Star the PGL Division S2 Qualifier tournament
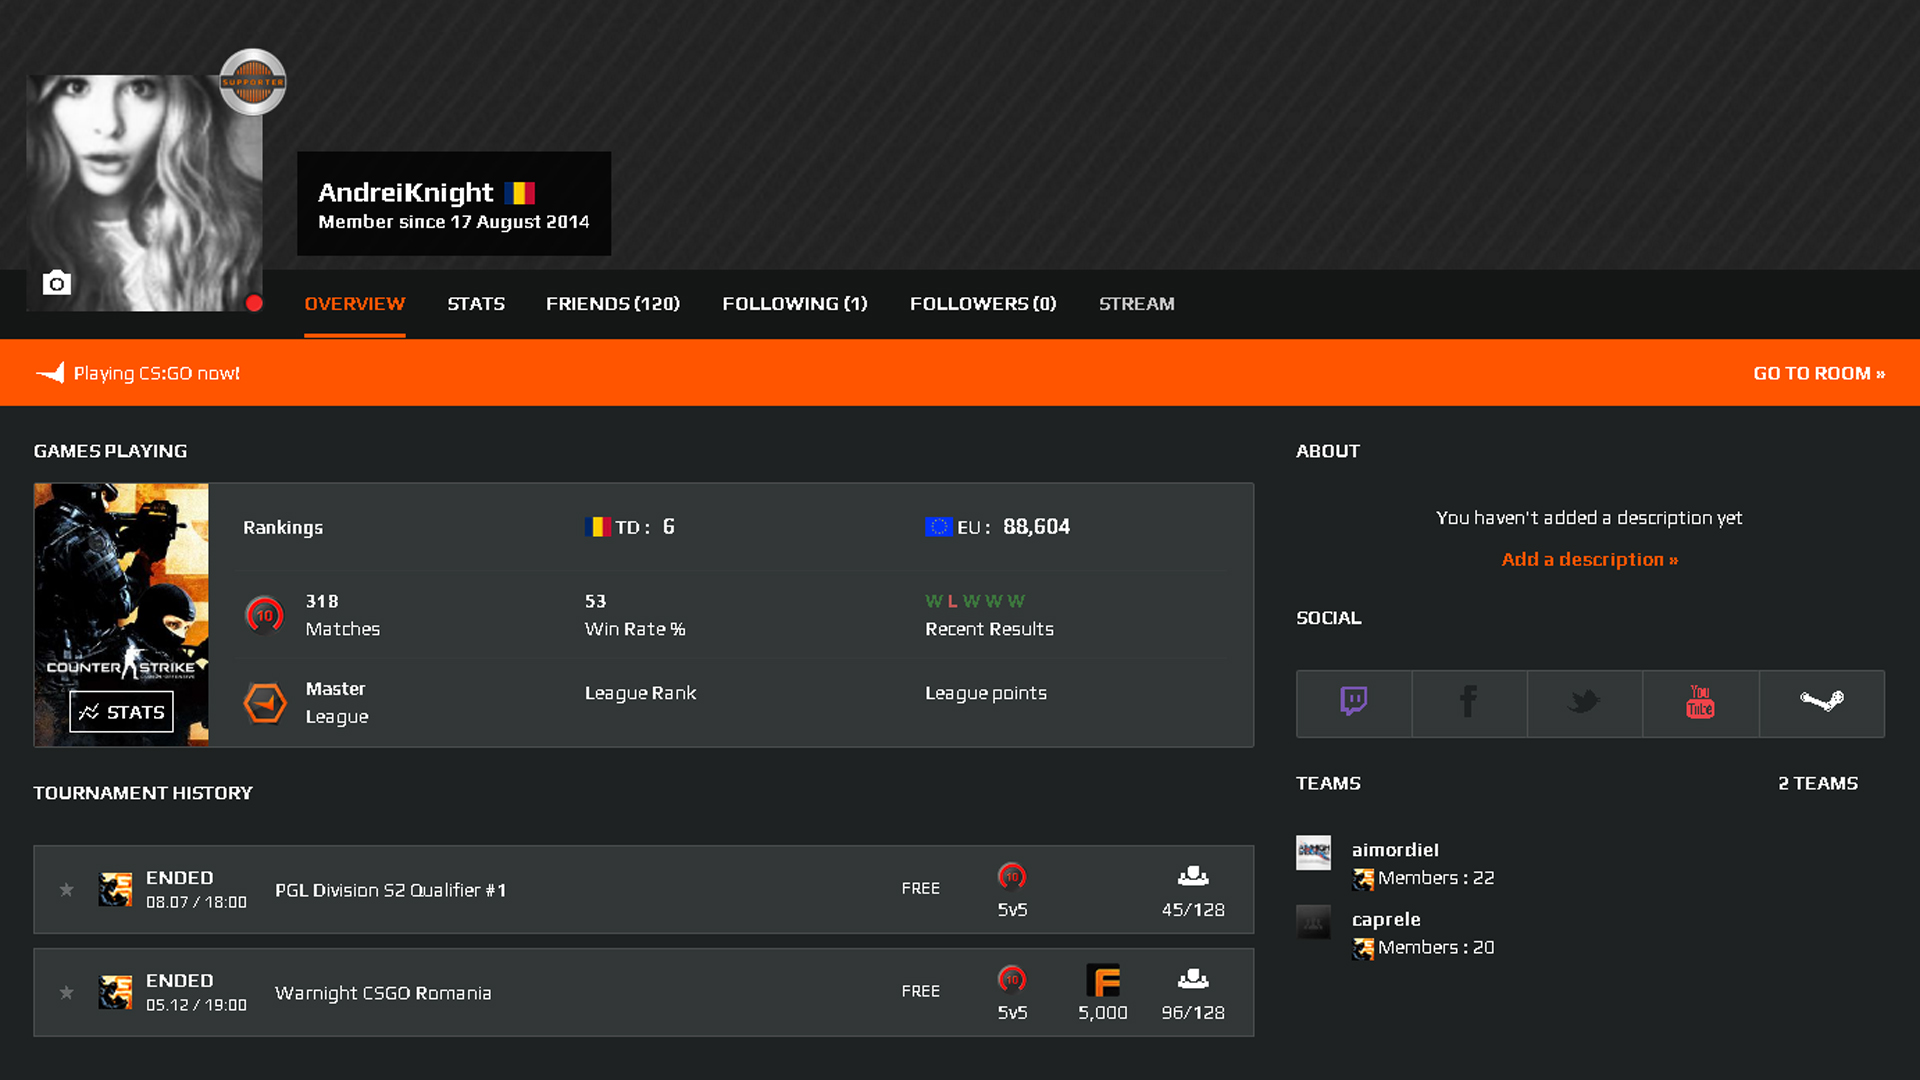 click(x=66, y=889)
